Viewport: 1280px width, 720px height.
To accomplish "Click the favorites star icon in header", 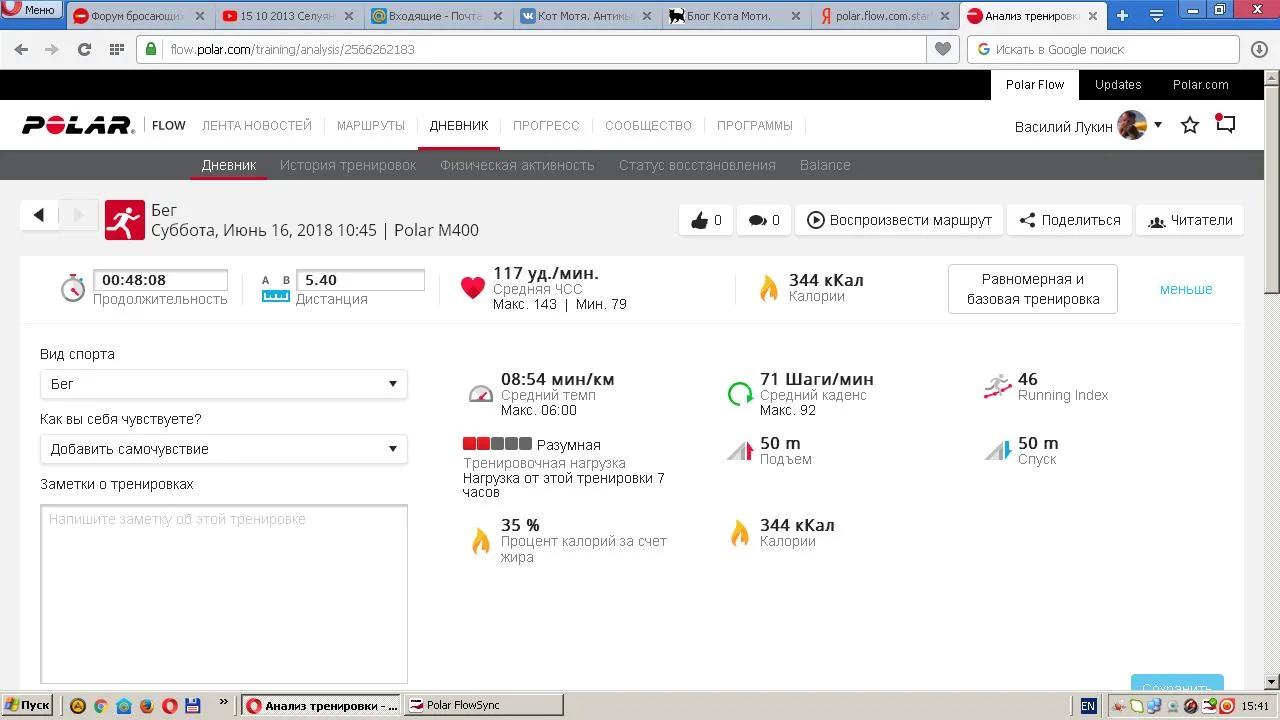I will [1190, 125].
